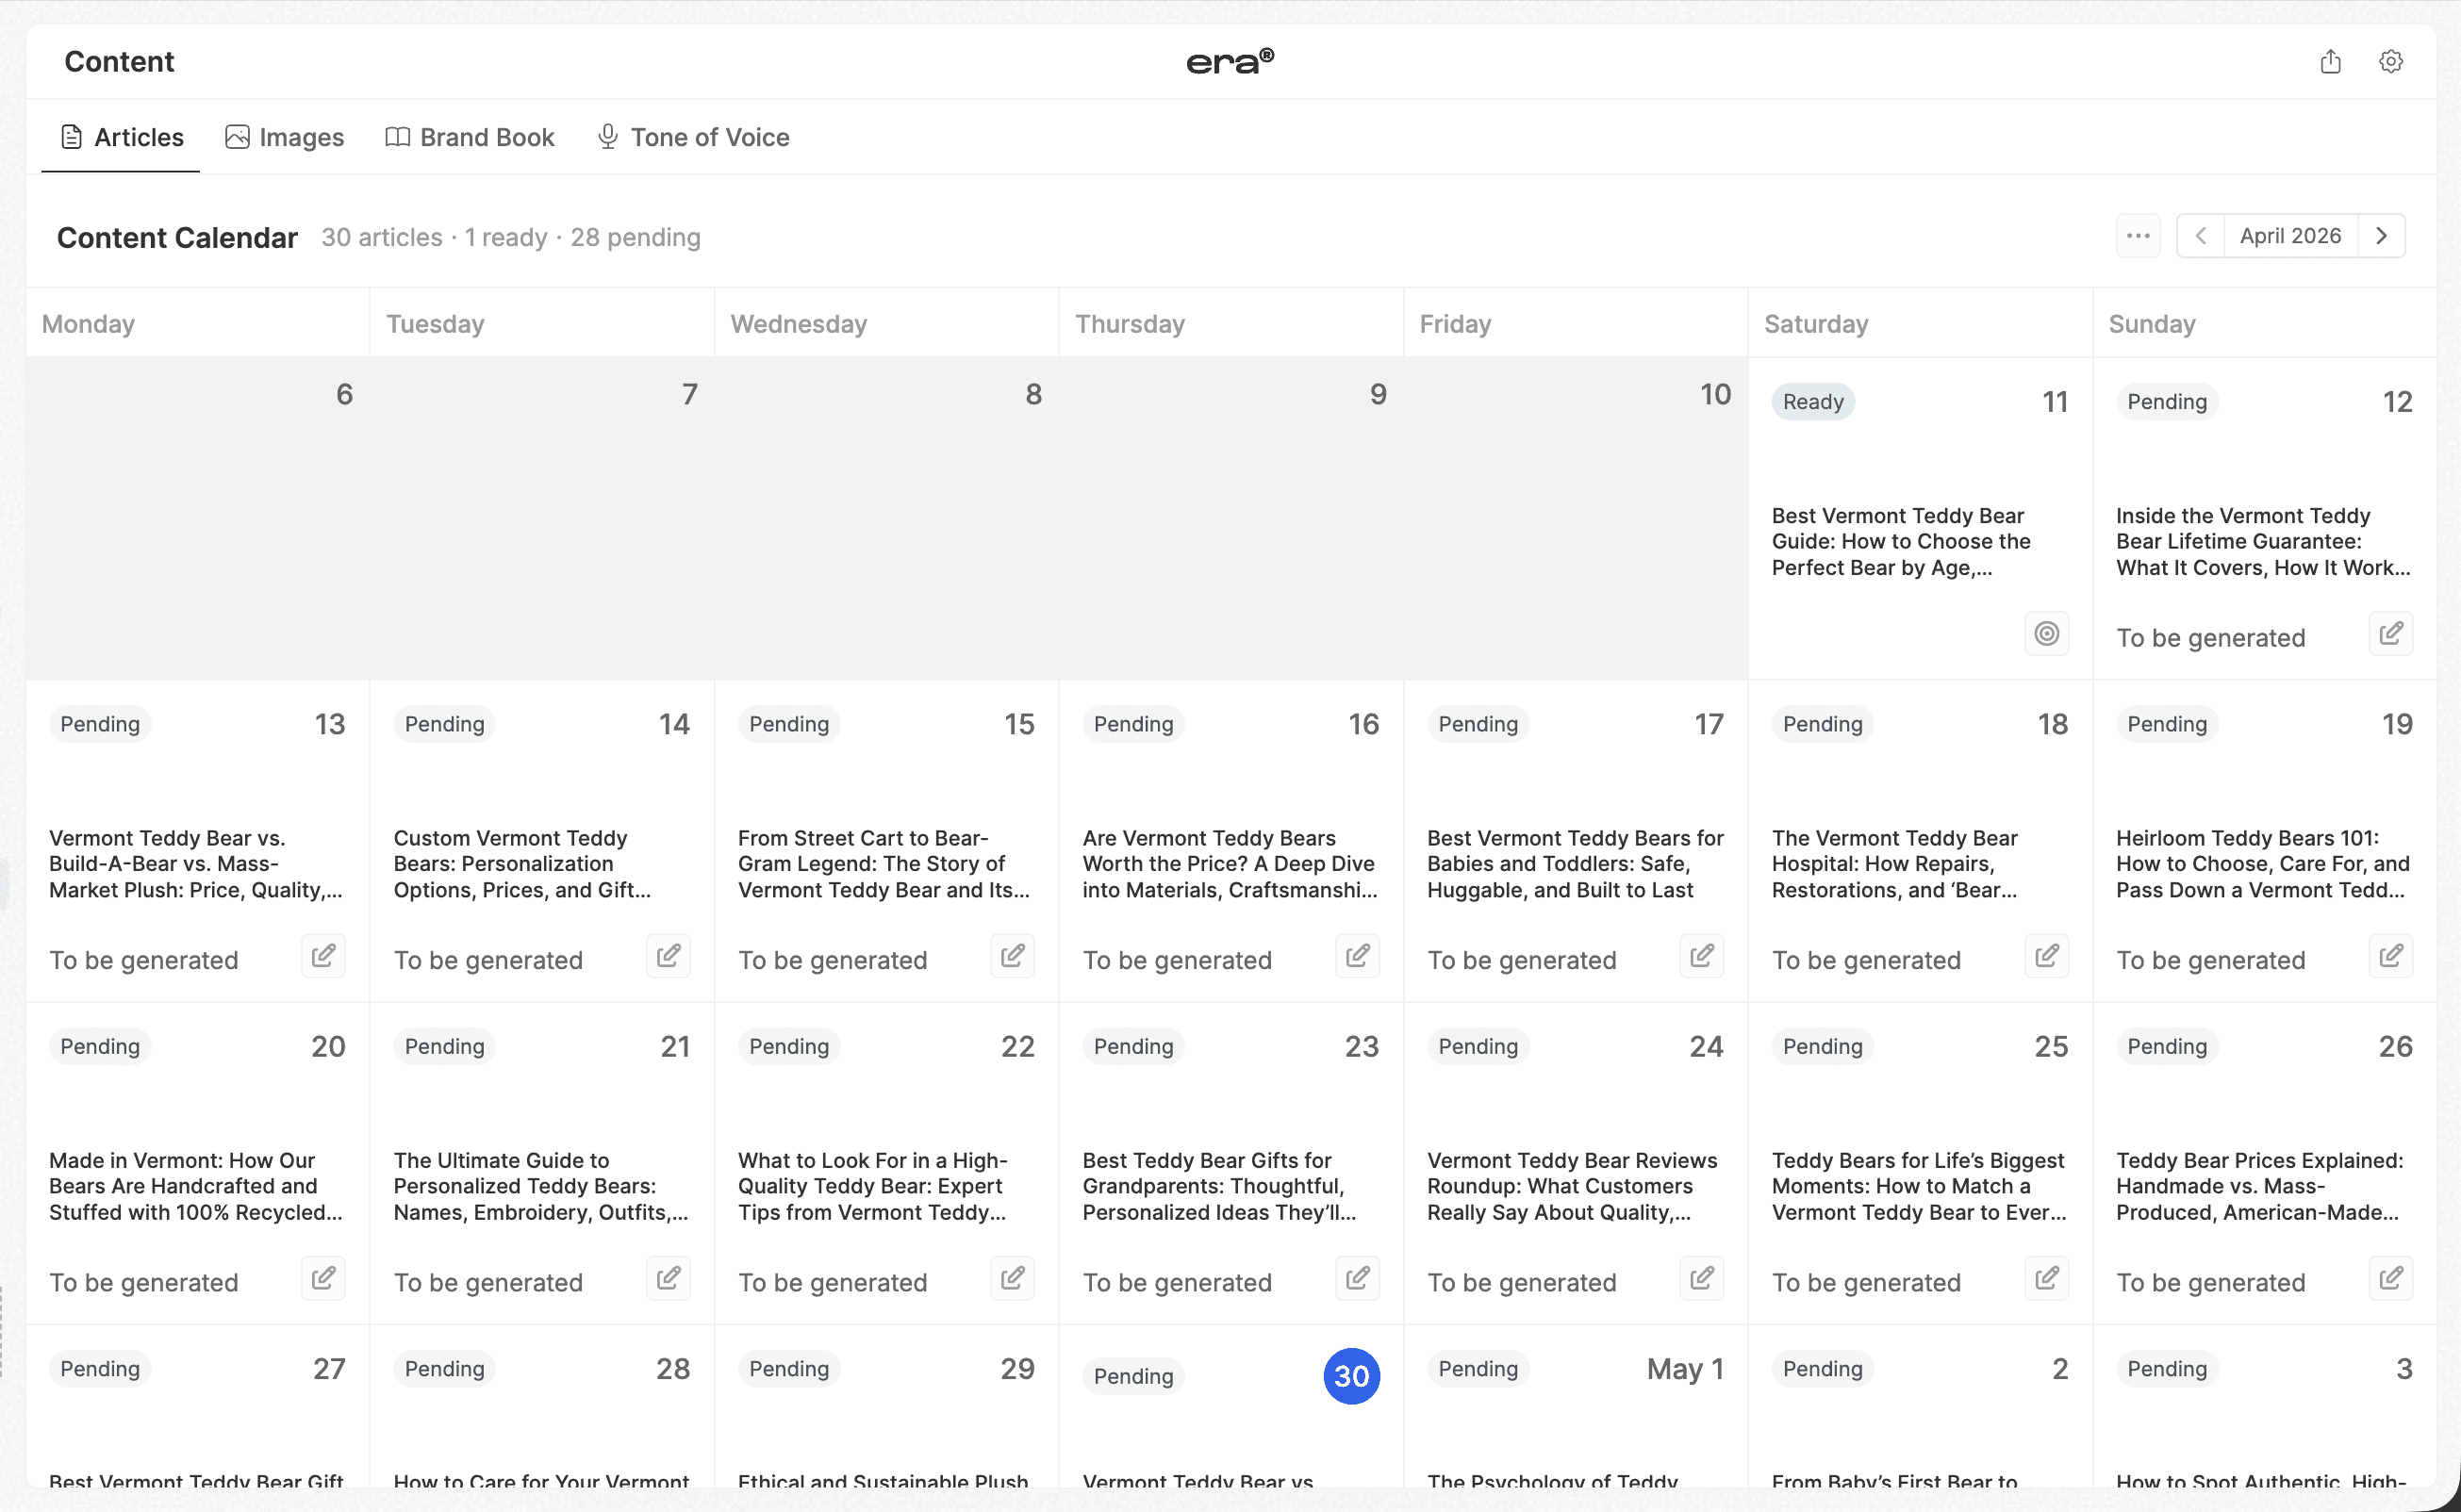Open the Tone of Voice tab

(x=693, y=137)
